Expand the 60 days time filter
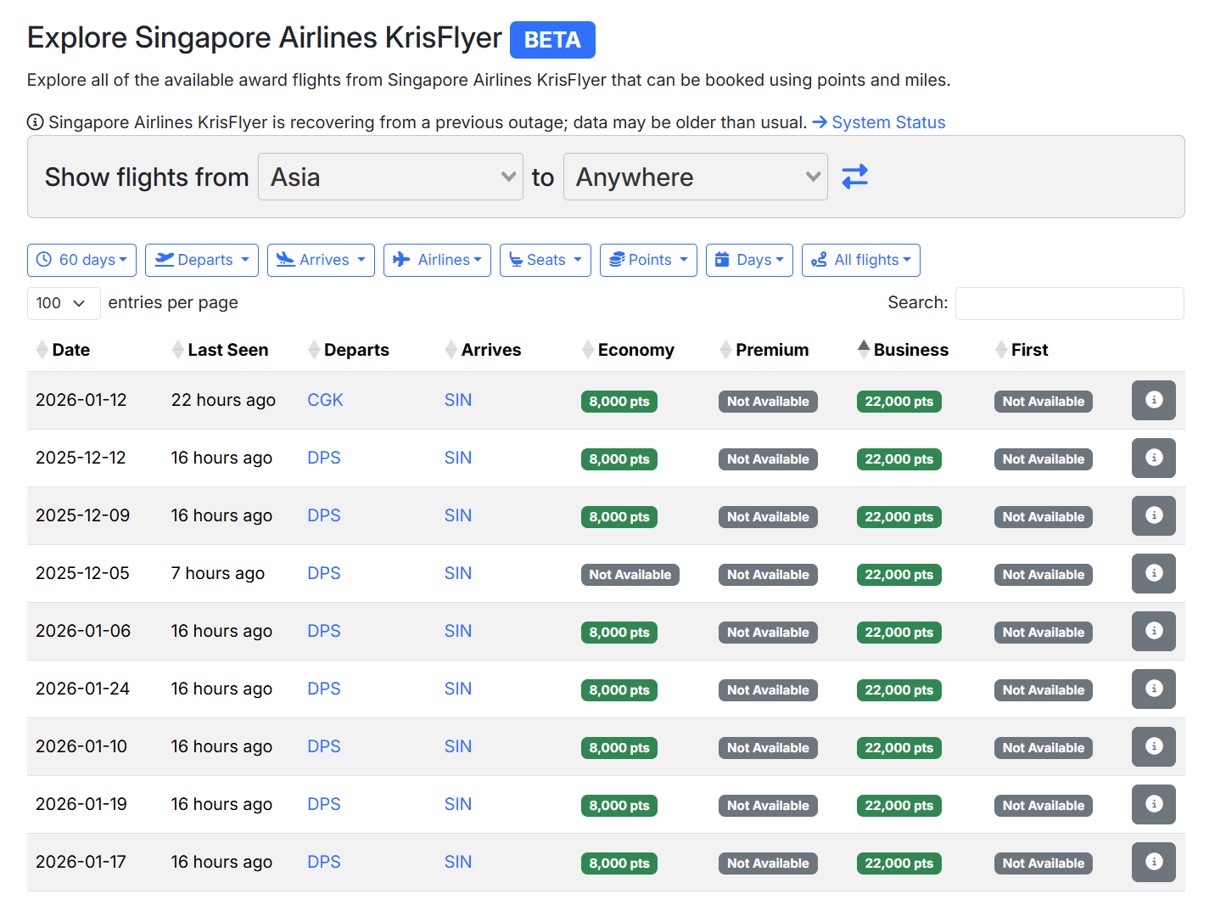Image resolution: width=1226 pixels, height=900 pixels. (82, 260)
